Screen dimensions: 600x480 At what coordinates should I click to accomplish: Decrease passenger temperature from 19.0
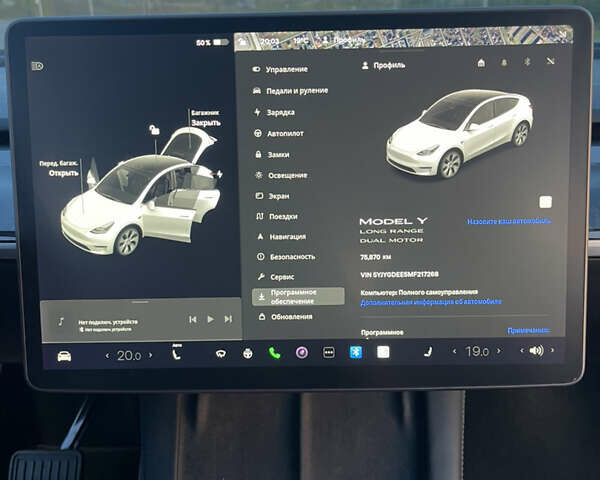coord(454,351)
